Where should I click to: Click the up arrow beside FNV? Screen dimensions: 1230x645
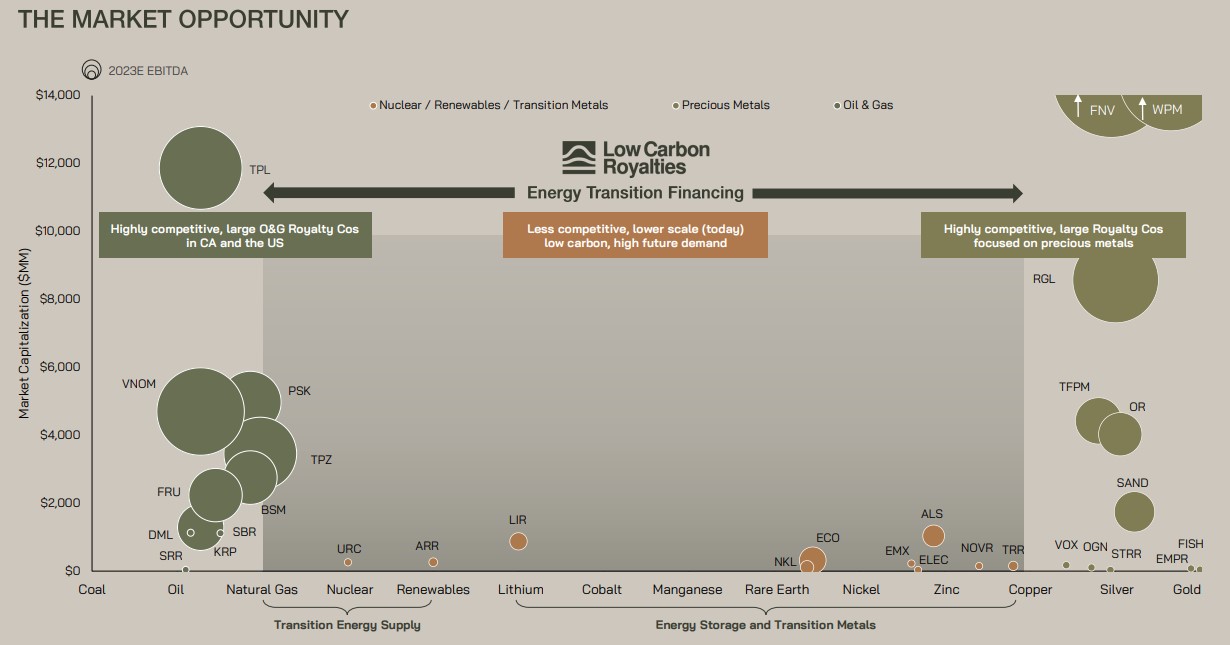point(1077,106)
